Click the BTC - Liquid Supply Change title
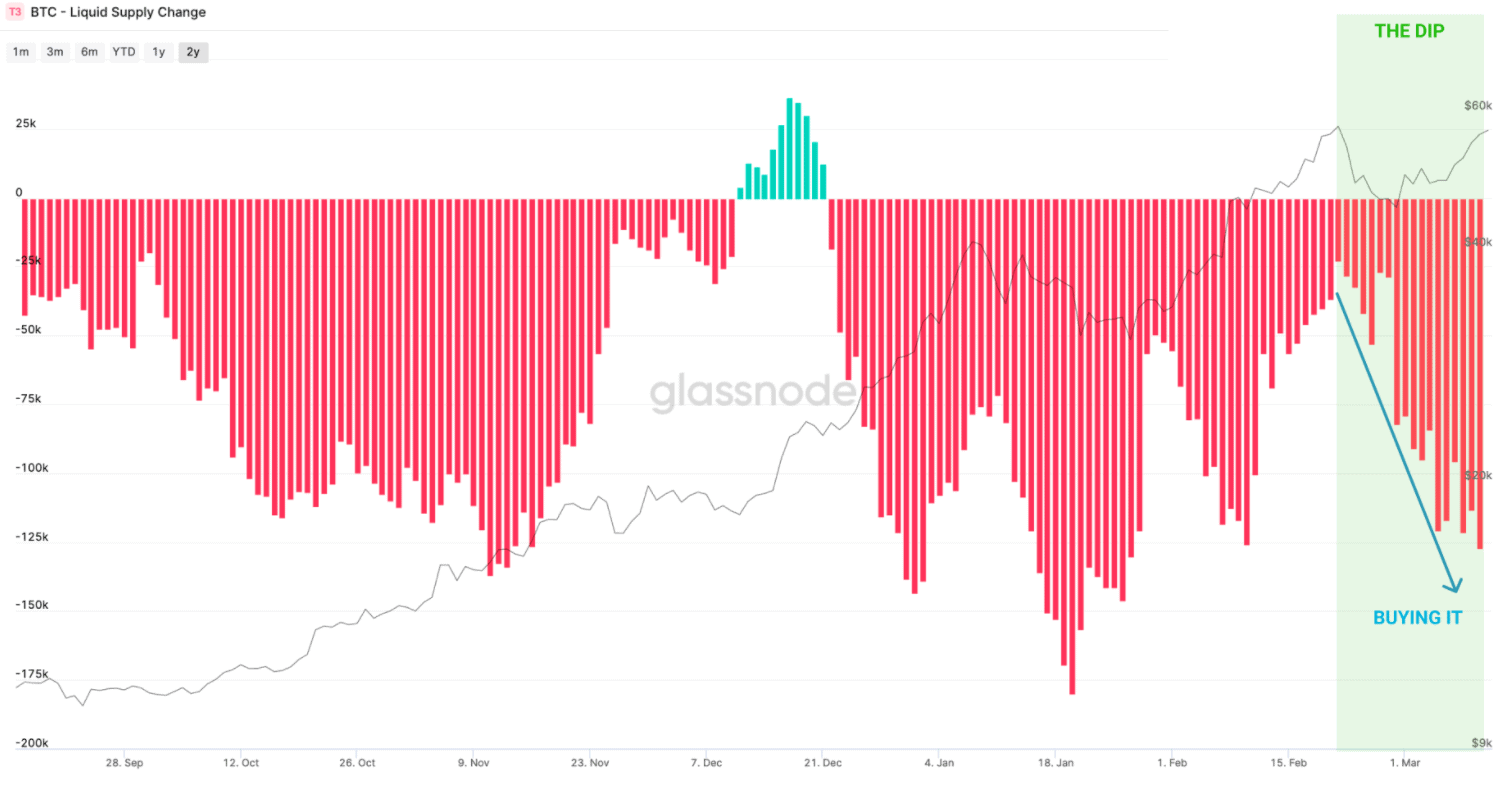1506x794 pixels. coord(118,13)
